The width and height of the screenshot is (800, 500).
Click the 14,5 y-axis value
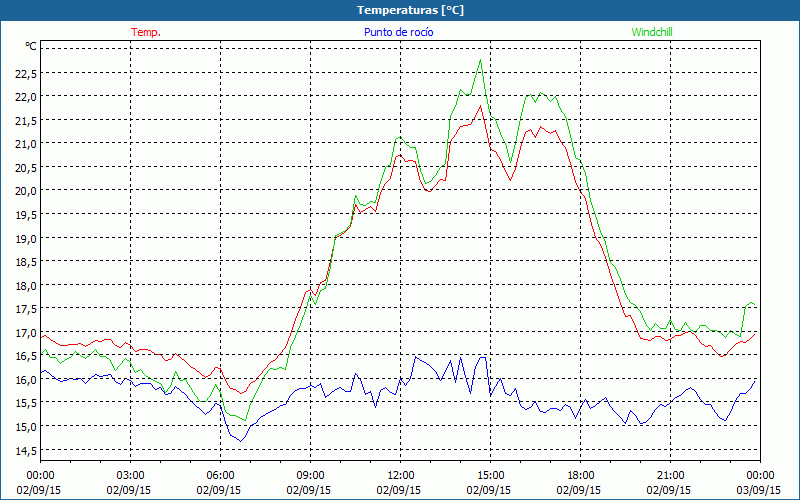coord(26,451)
